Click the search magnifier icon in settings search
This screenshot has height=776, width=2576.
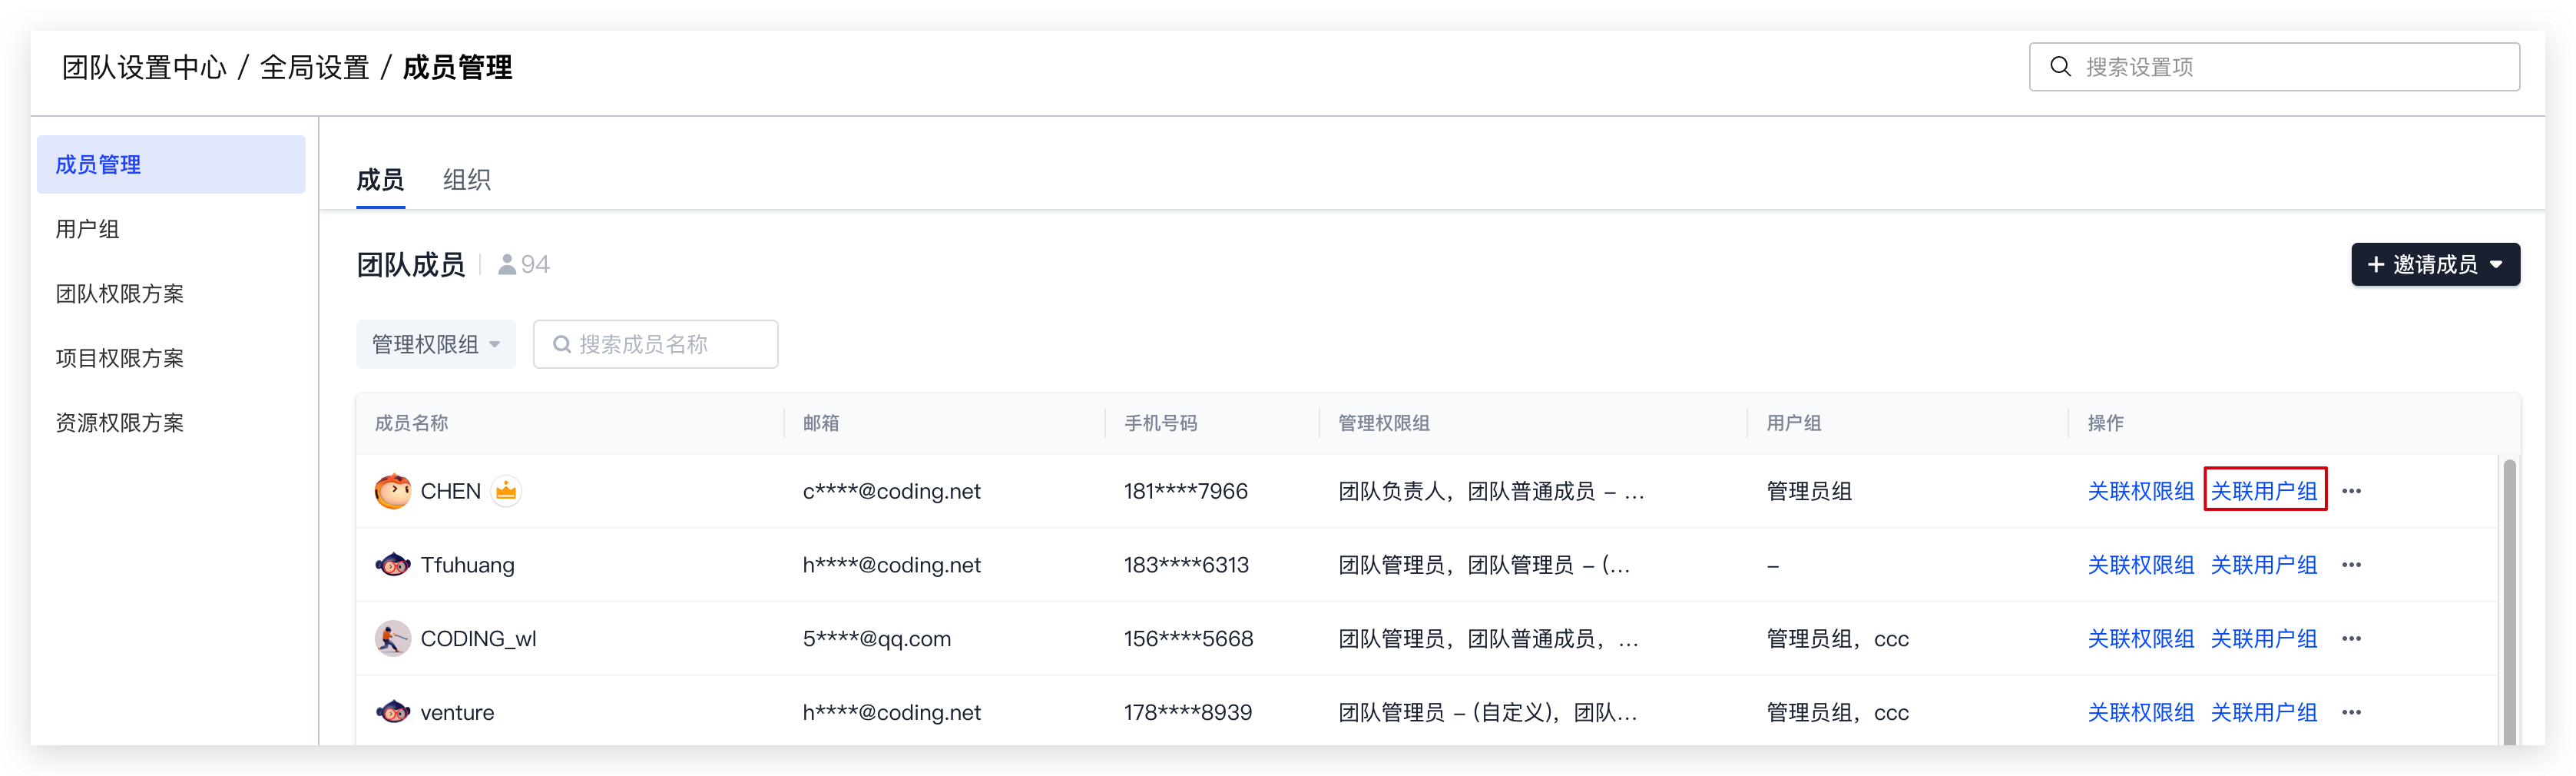click(2060, 67)
